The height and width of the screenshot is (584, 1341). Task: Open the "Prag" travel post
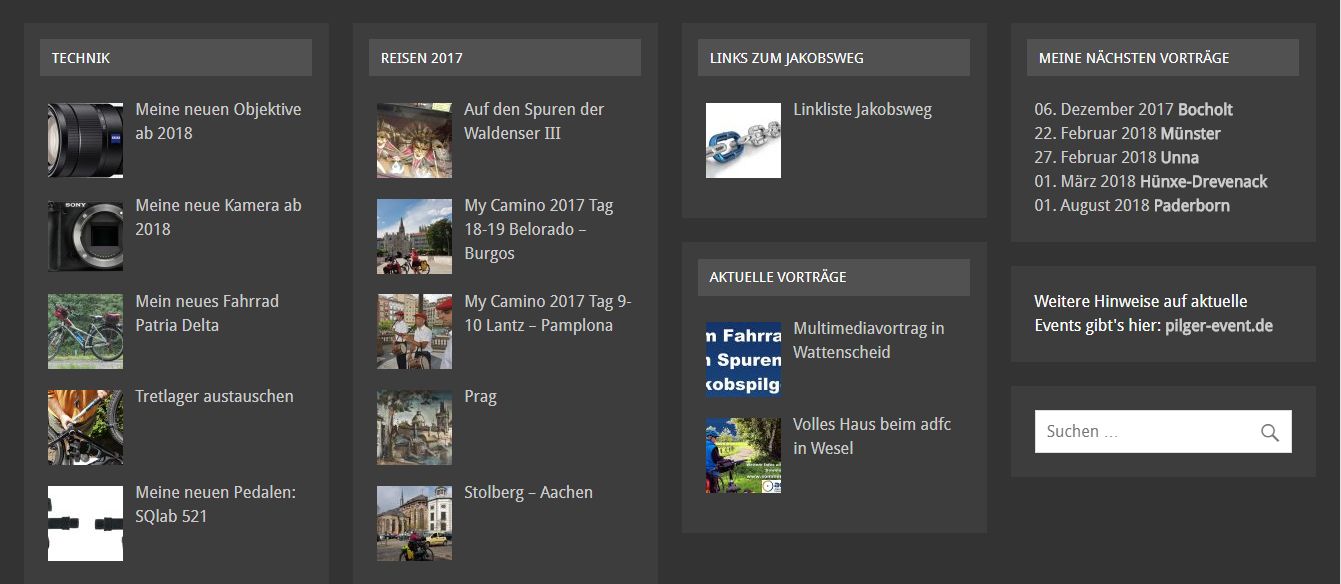[480, 396]
